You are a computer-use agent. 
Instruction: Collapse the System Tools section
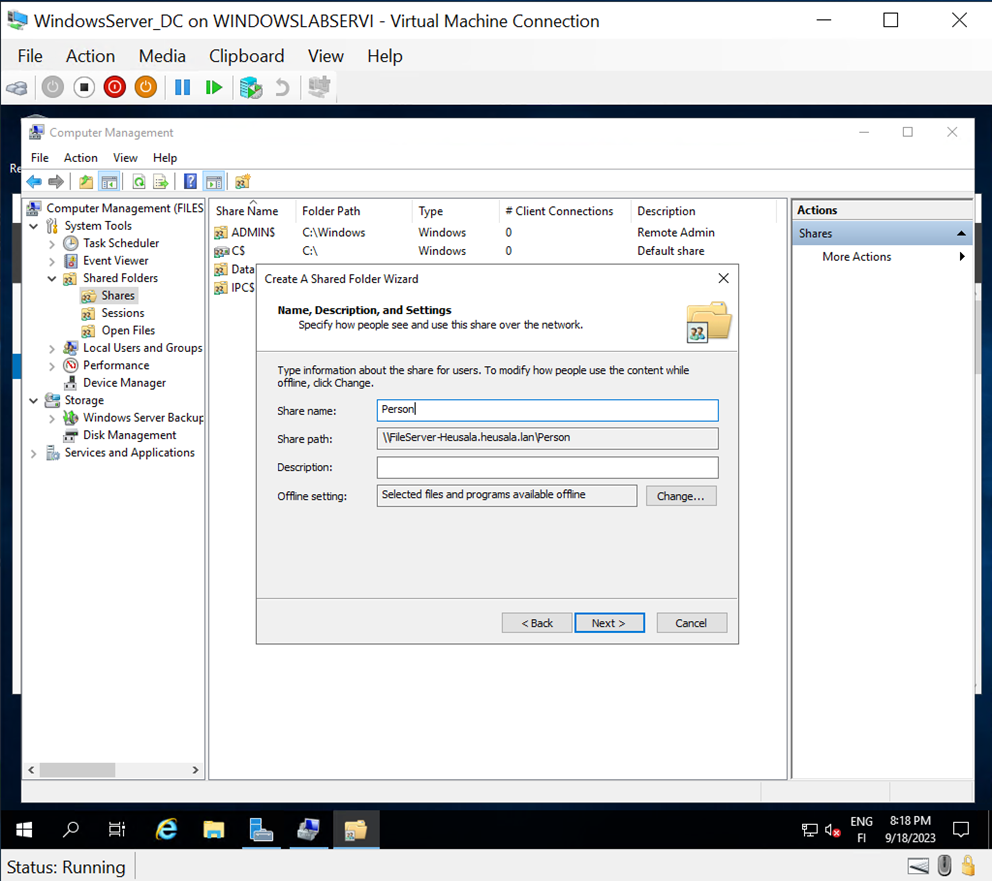pyautogui.click(x=33, y=225)
